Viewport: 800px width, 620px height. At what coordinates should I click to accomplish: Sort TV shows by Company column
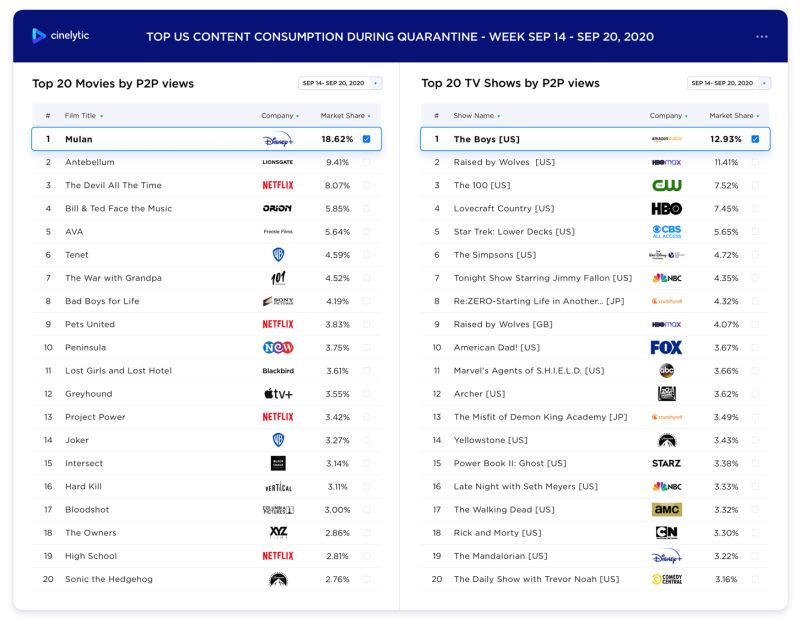click(668, 116)
